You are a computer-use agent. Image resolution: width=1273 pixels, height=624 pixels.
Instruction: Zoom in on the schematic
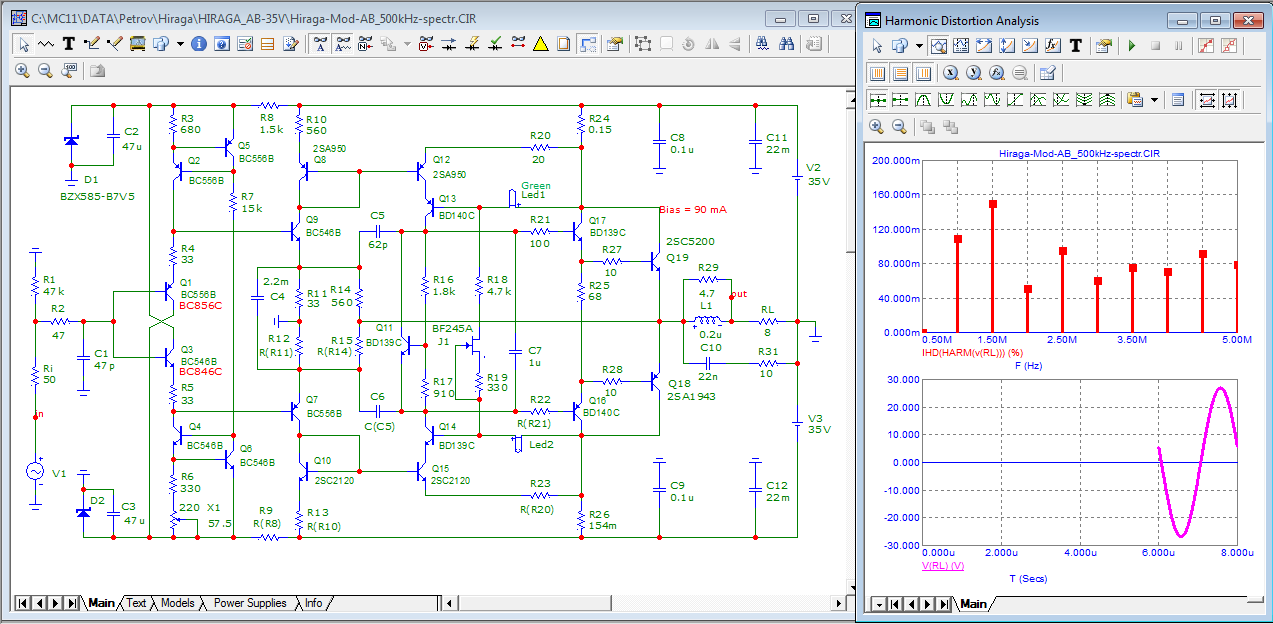coord(22,70)
